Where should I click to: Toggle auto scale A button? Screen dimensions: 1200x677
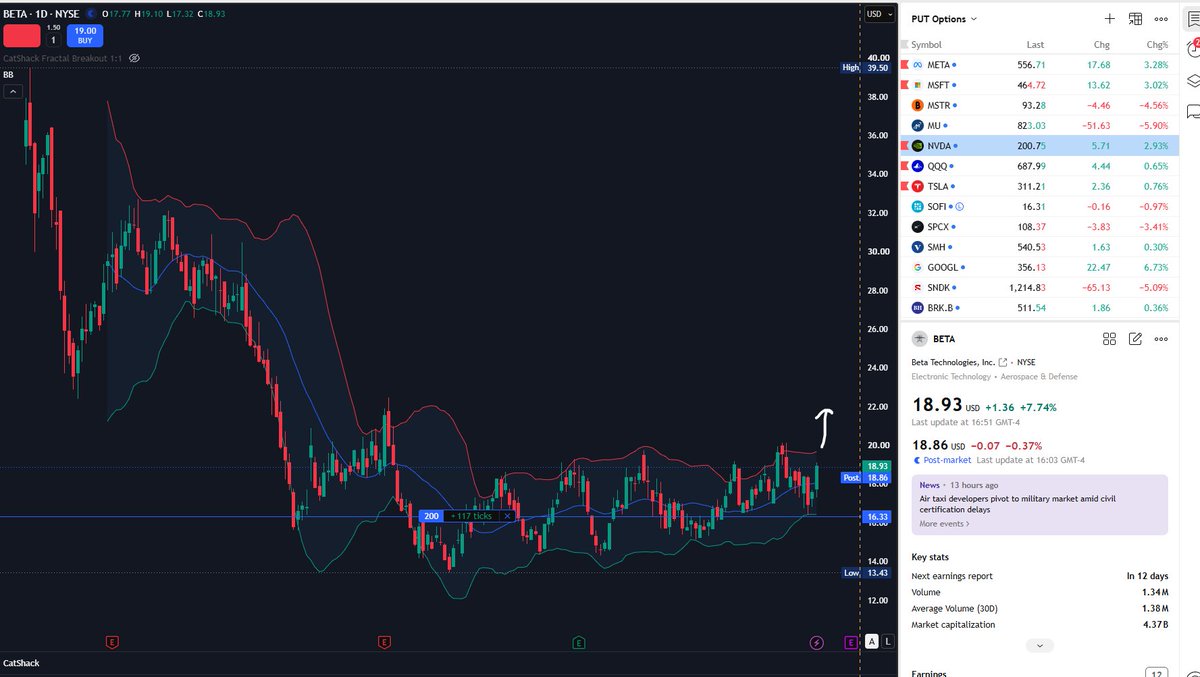[872, 642]
